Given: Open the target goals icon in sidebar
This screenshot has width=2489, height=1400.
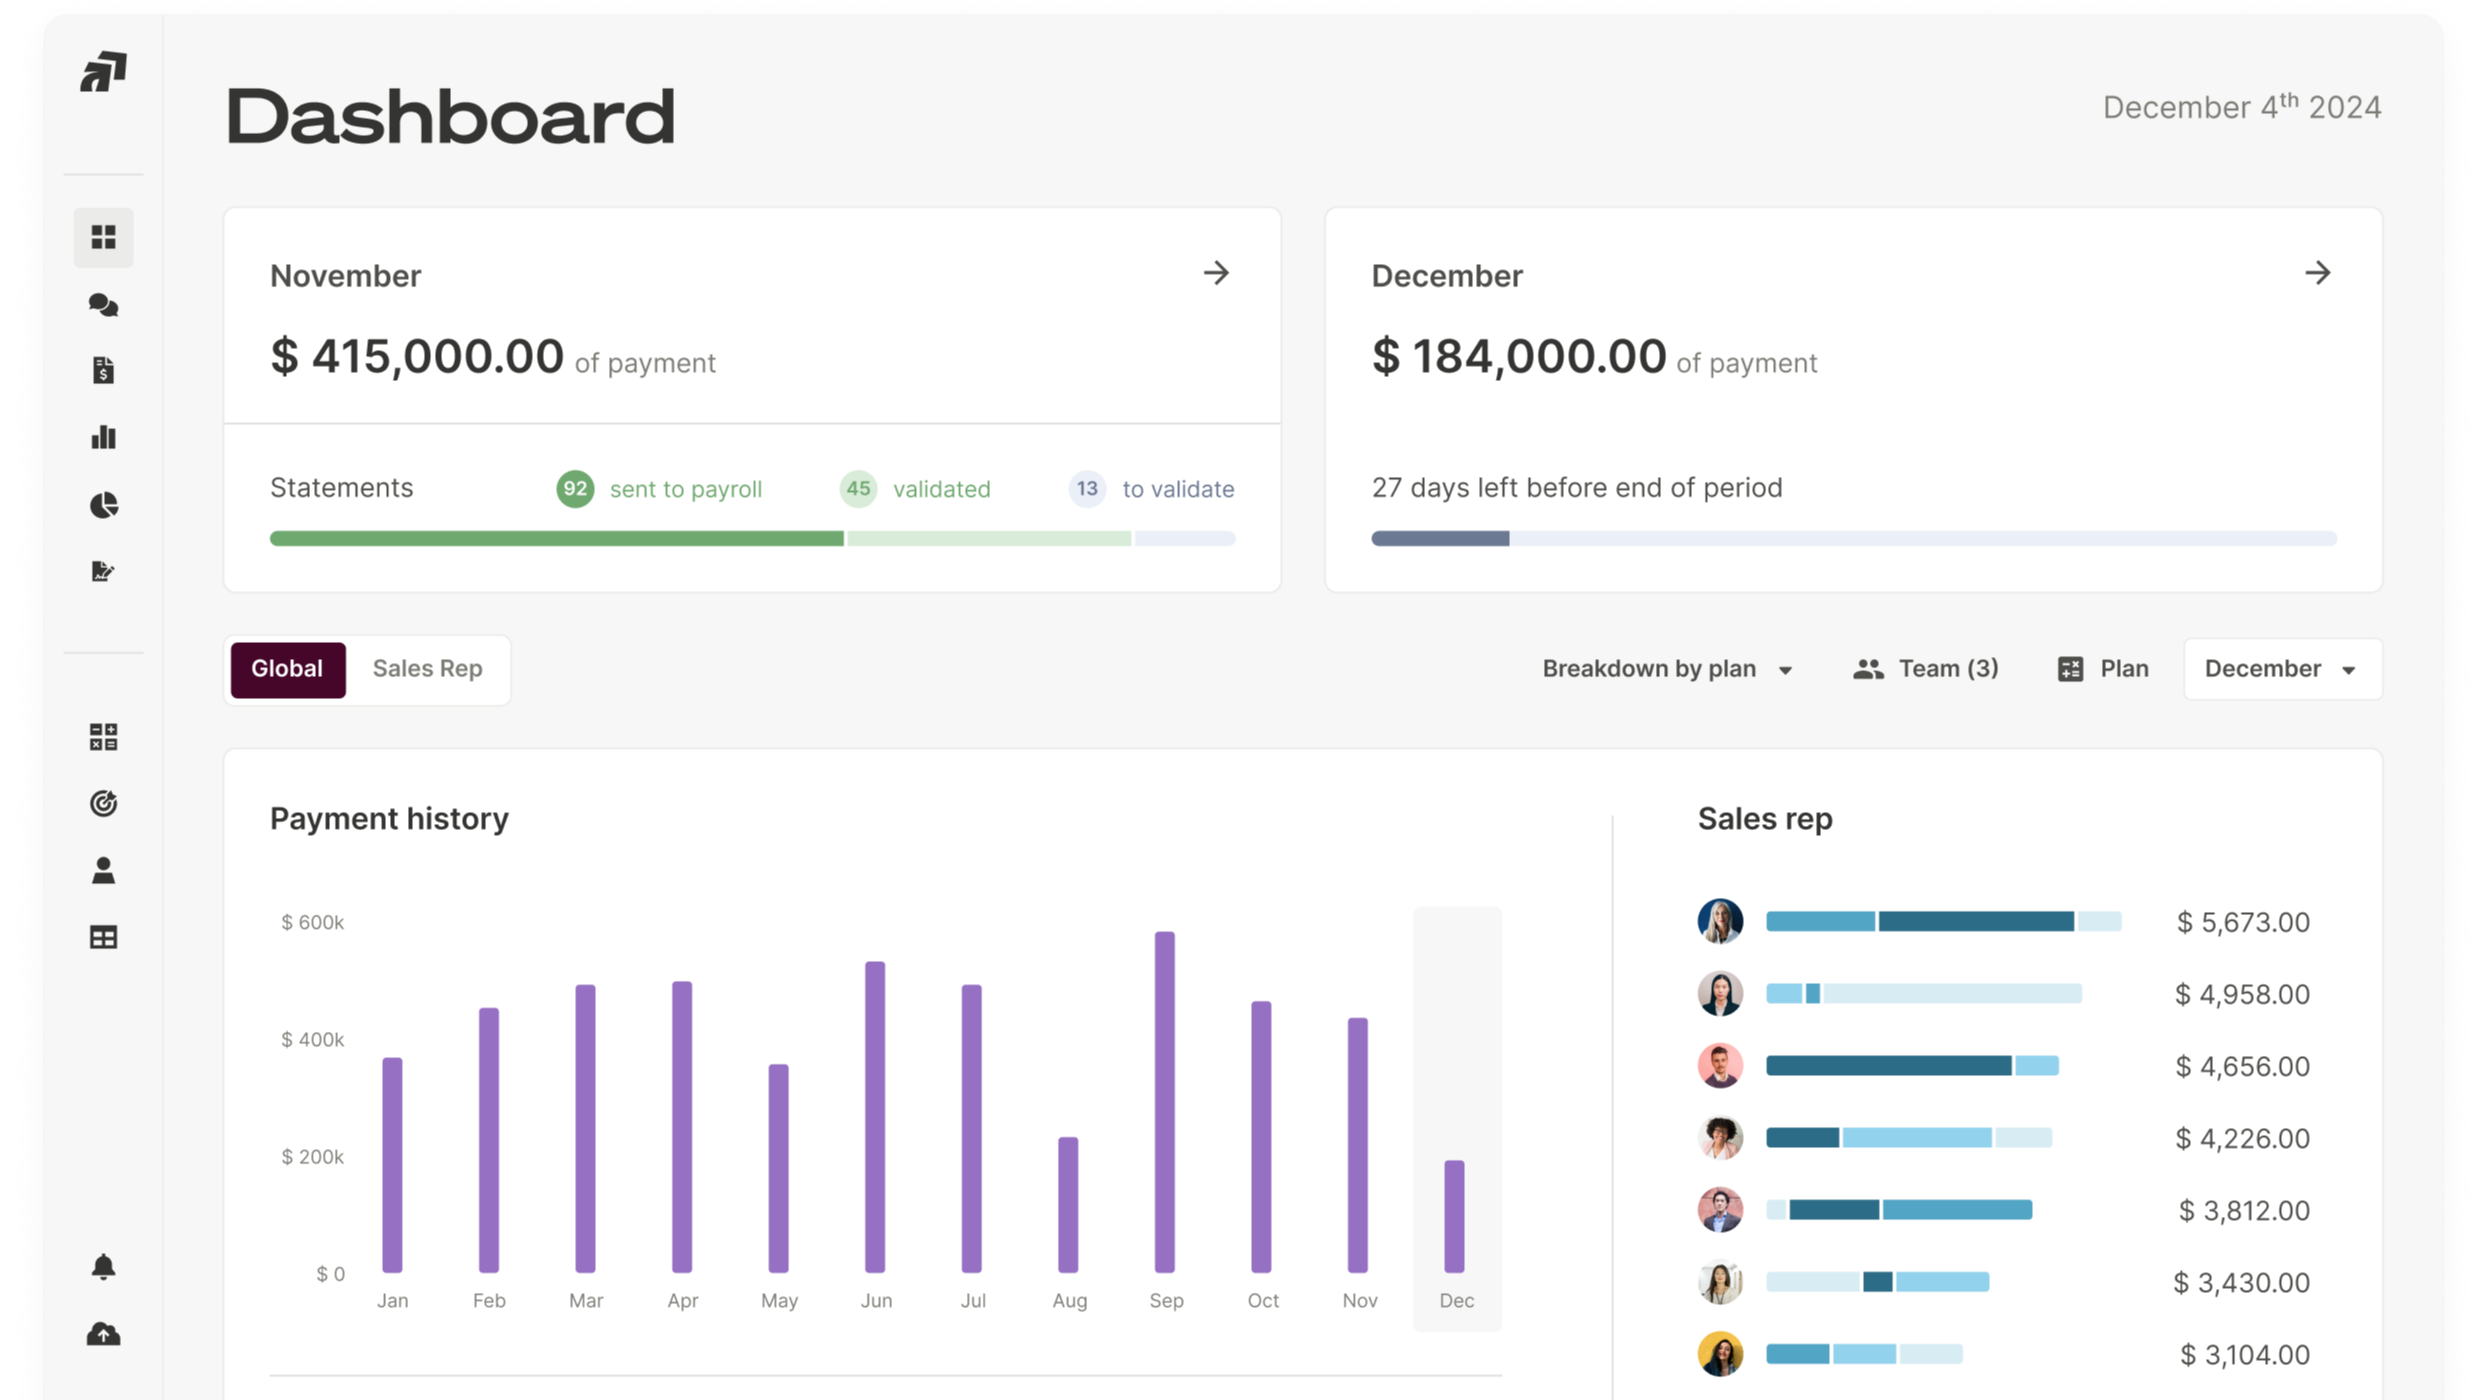Looking at the screenshot, I should coord(103,804).
